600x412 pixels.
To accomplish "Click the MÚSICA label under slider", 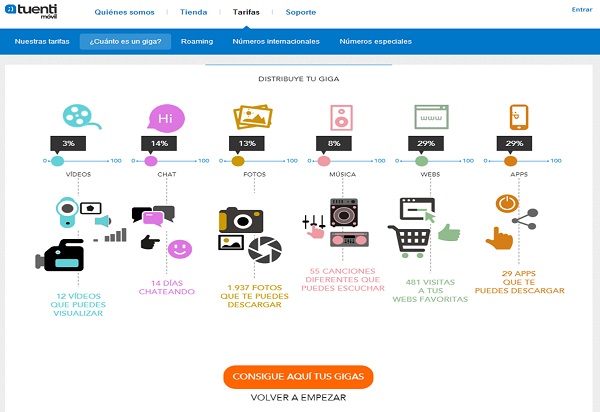I will [x=343, y=174].
